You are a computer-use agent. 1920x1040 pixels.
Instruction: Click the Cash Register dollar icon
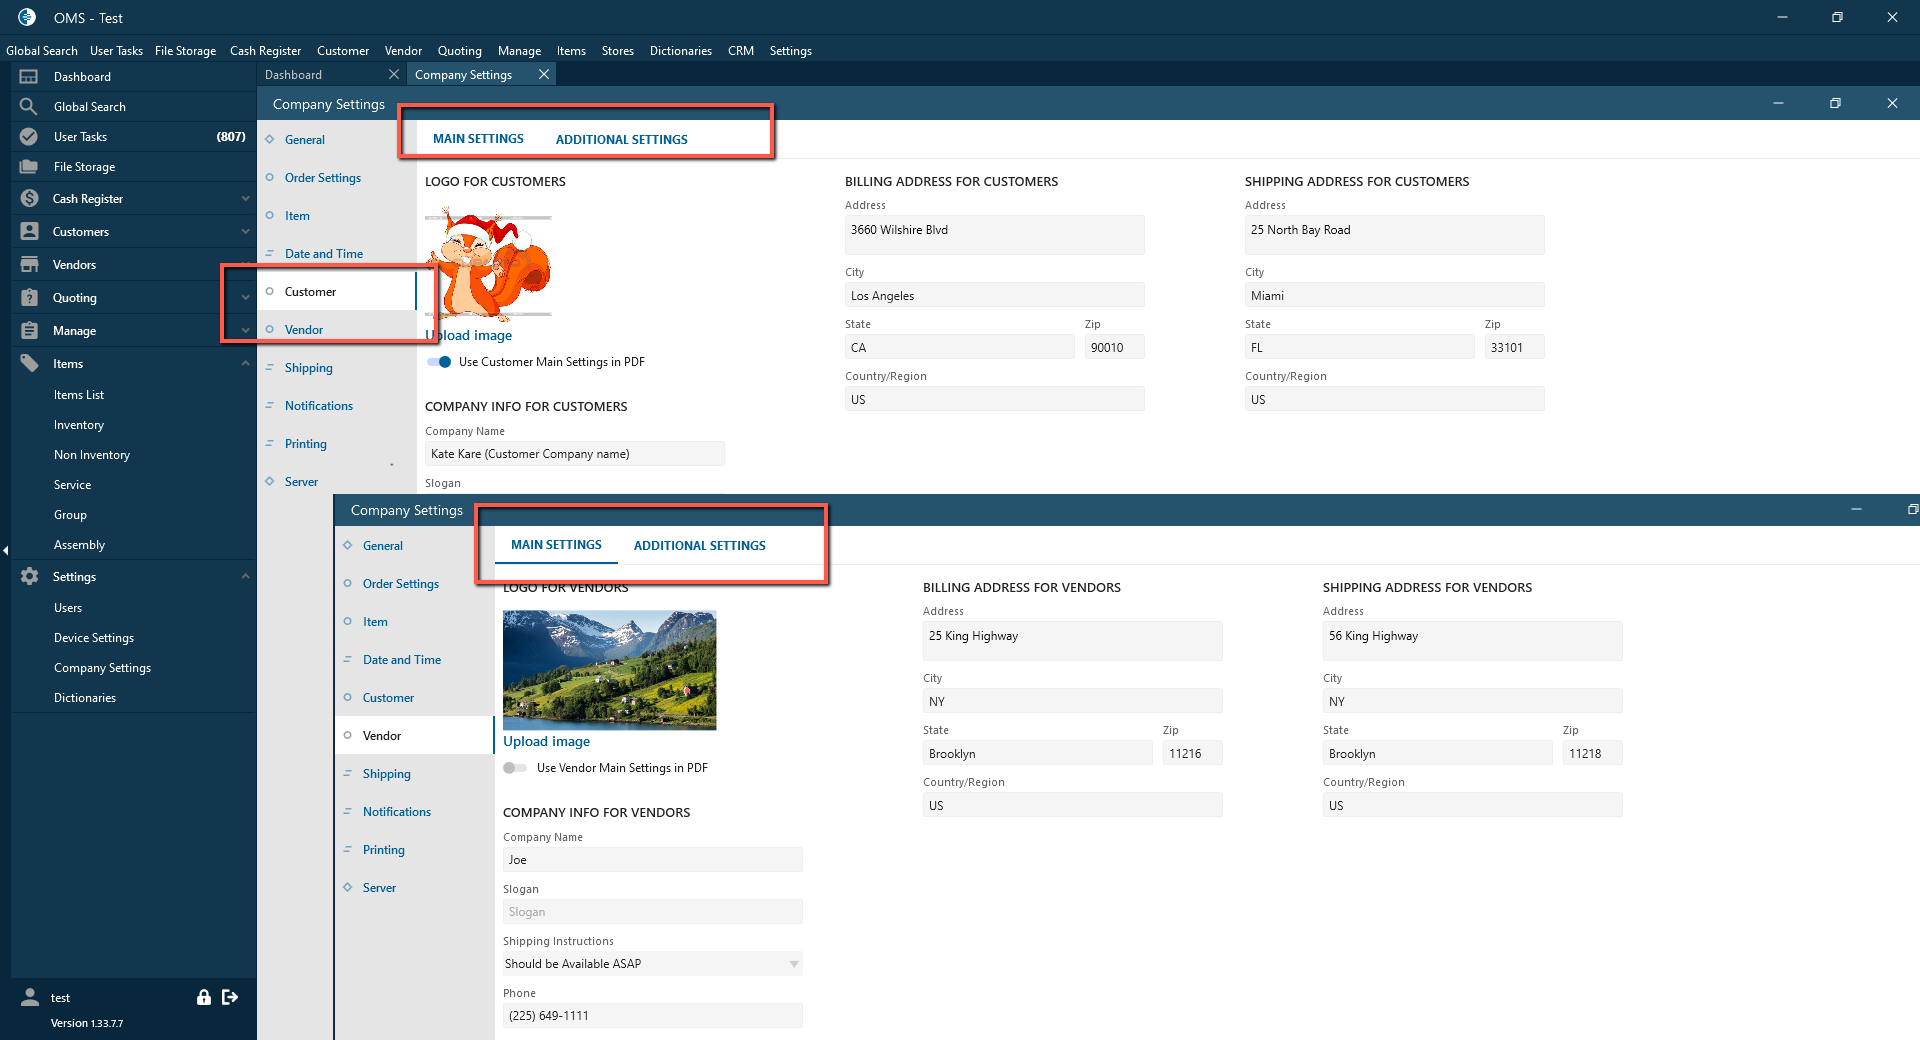point(29,199)
